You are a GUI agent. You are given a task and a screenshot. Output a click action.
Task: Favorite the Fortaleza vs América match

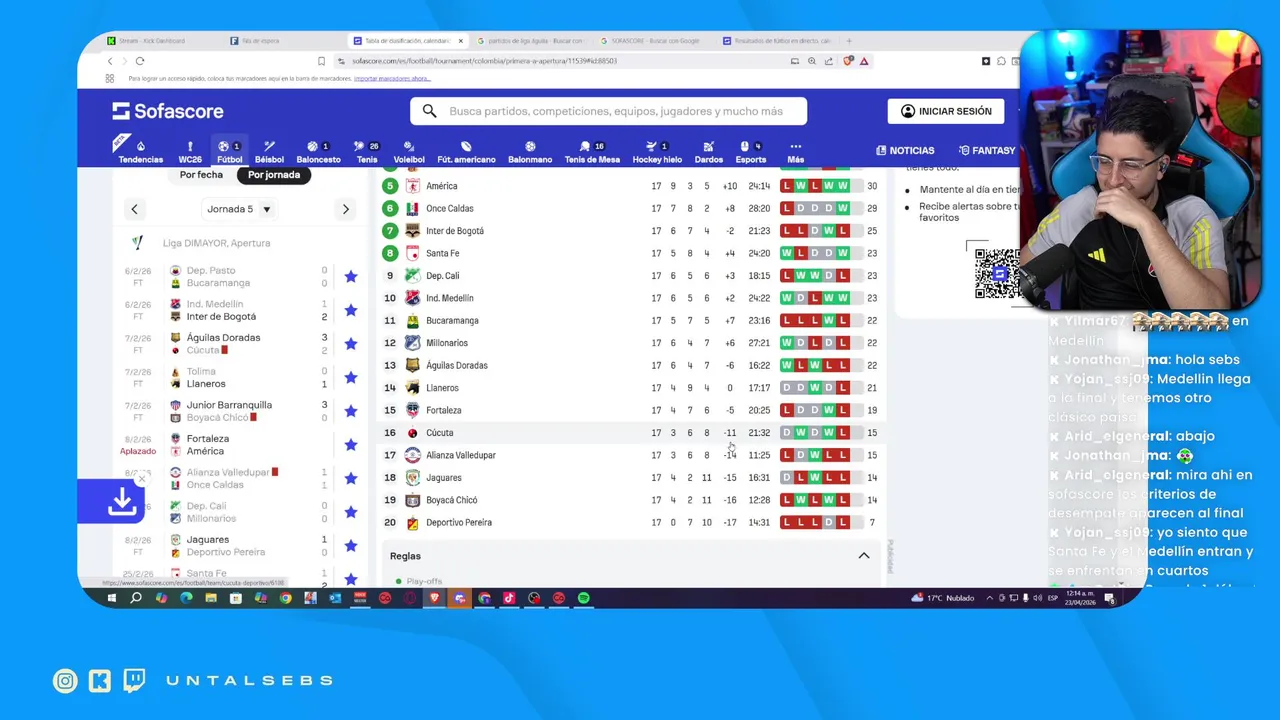click(350, 445)
